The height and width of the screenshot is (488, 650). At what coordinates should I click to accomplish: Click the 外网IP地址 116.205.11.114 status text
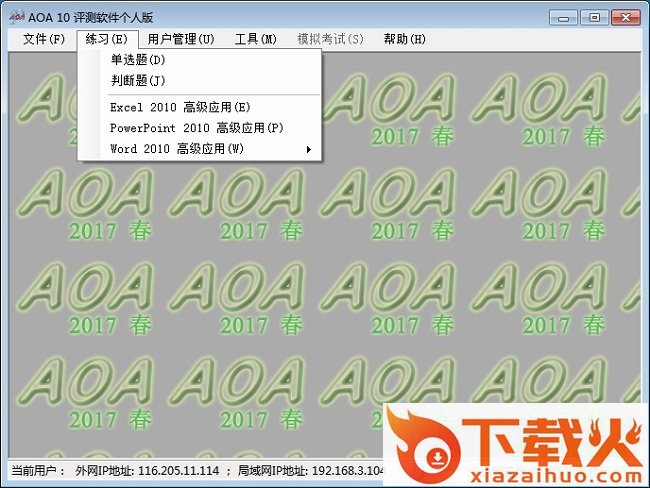147,471
